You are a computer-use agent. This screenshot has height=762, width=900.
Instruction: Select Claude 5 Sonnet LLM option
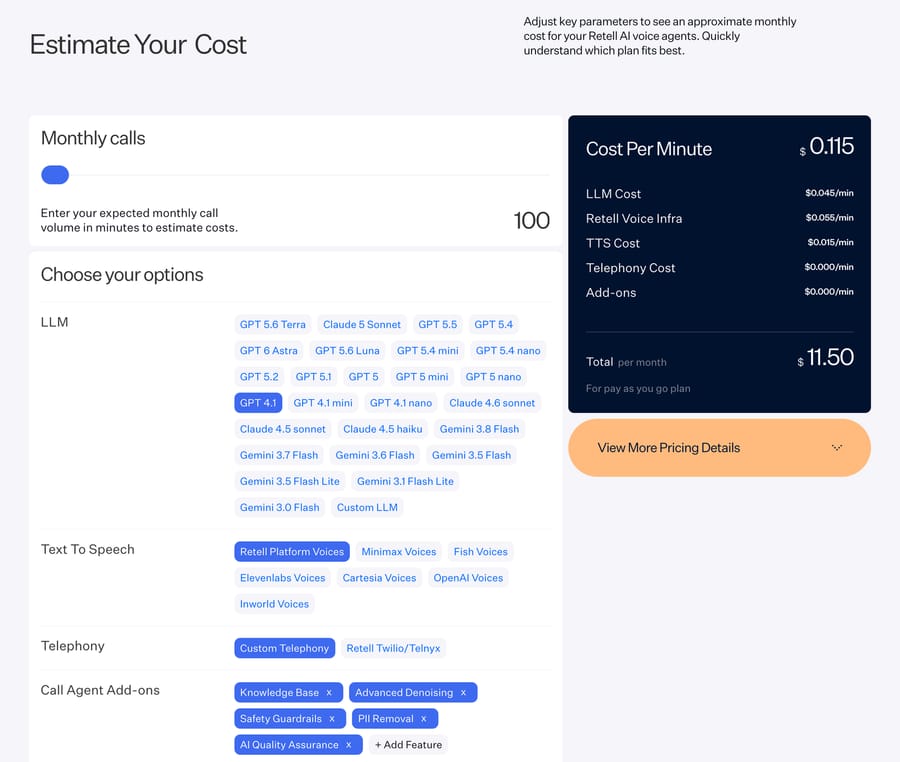362,325
